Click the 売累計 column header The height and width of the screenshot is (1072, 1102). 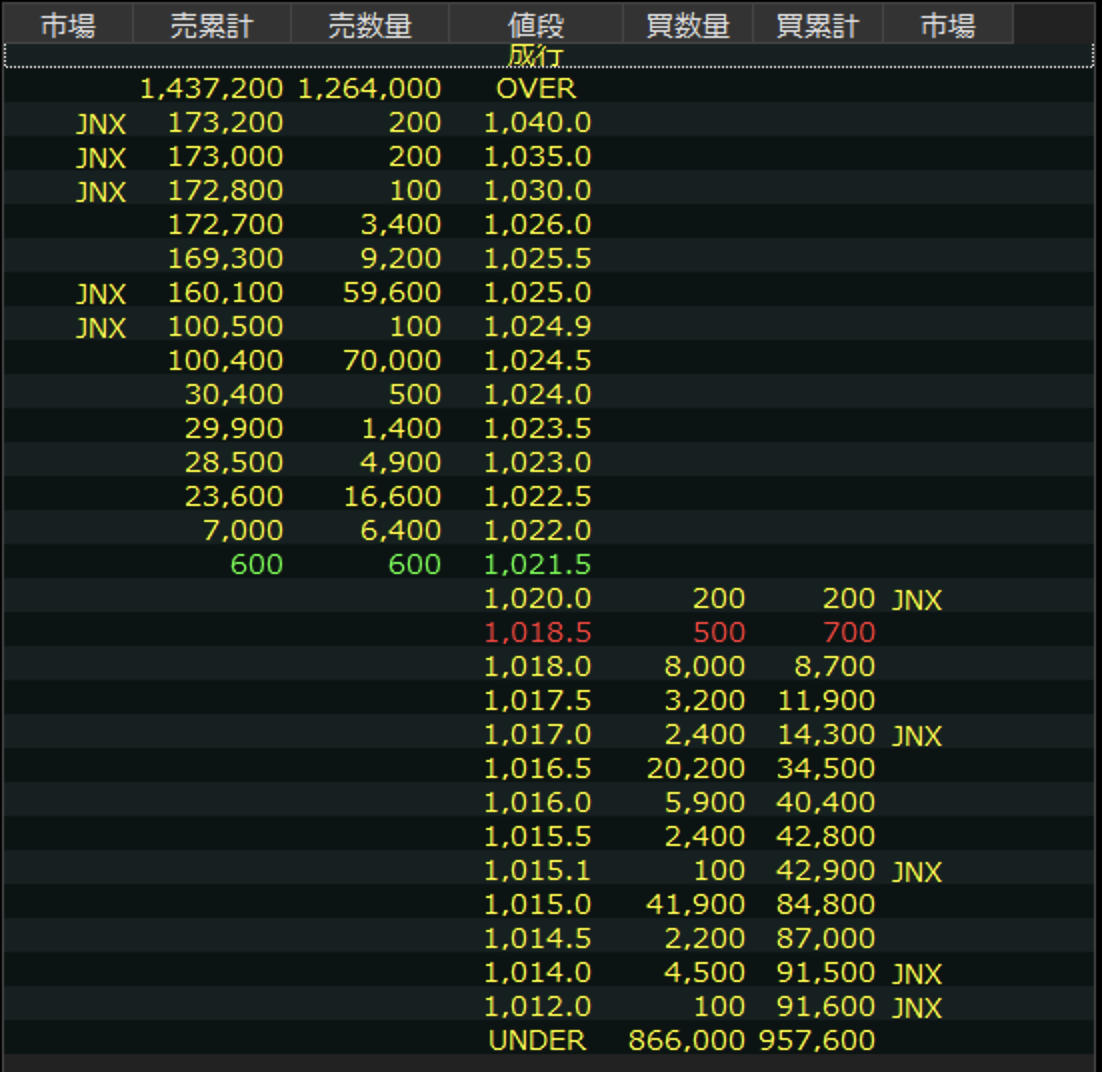[211, 26]
